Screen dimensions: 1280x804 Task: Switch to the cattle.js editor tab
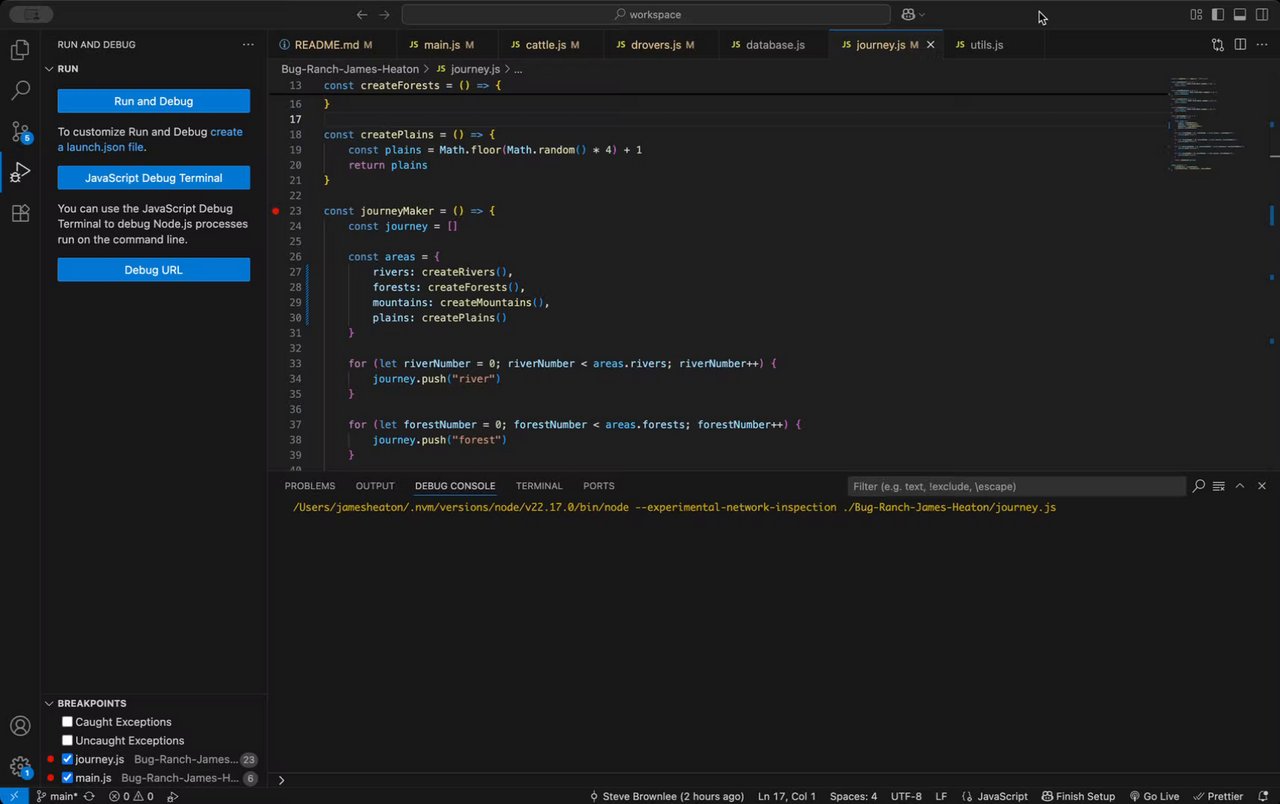(x=545, y=45)
